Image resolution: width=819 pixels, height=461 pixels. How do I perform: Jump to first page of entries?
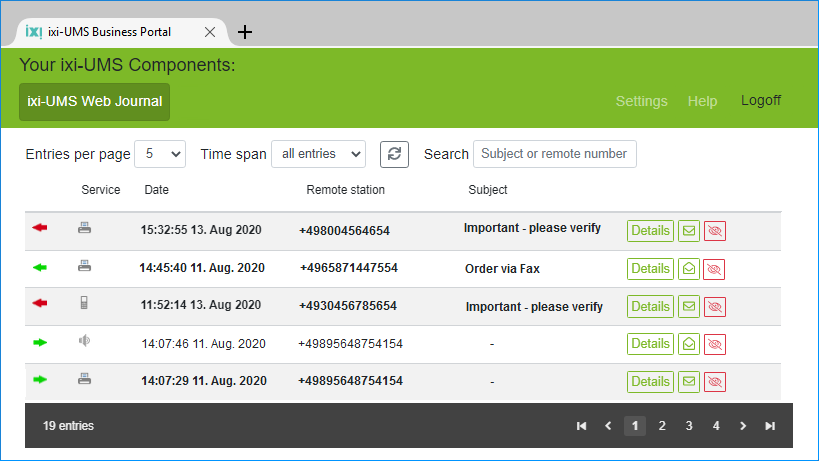581,426
